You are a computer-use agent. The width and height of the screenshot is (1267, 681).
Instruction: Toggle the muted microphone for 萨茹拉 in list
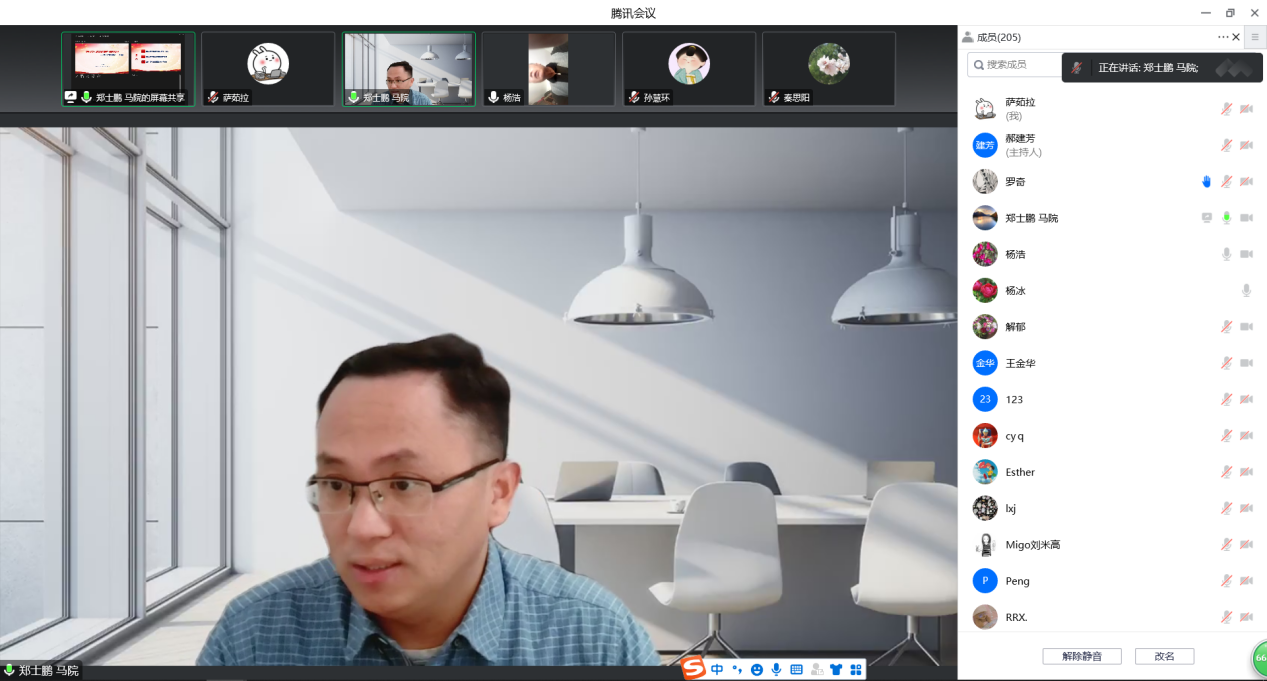1226,109
